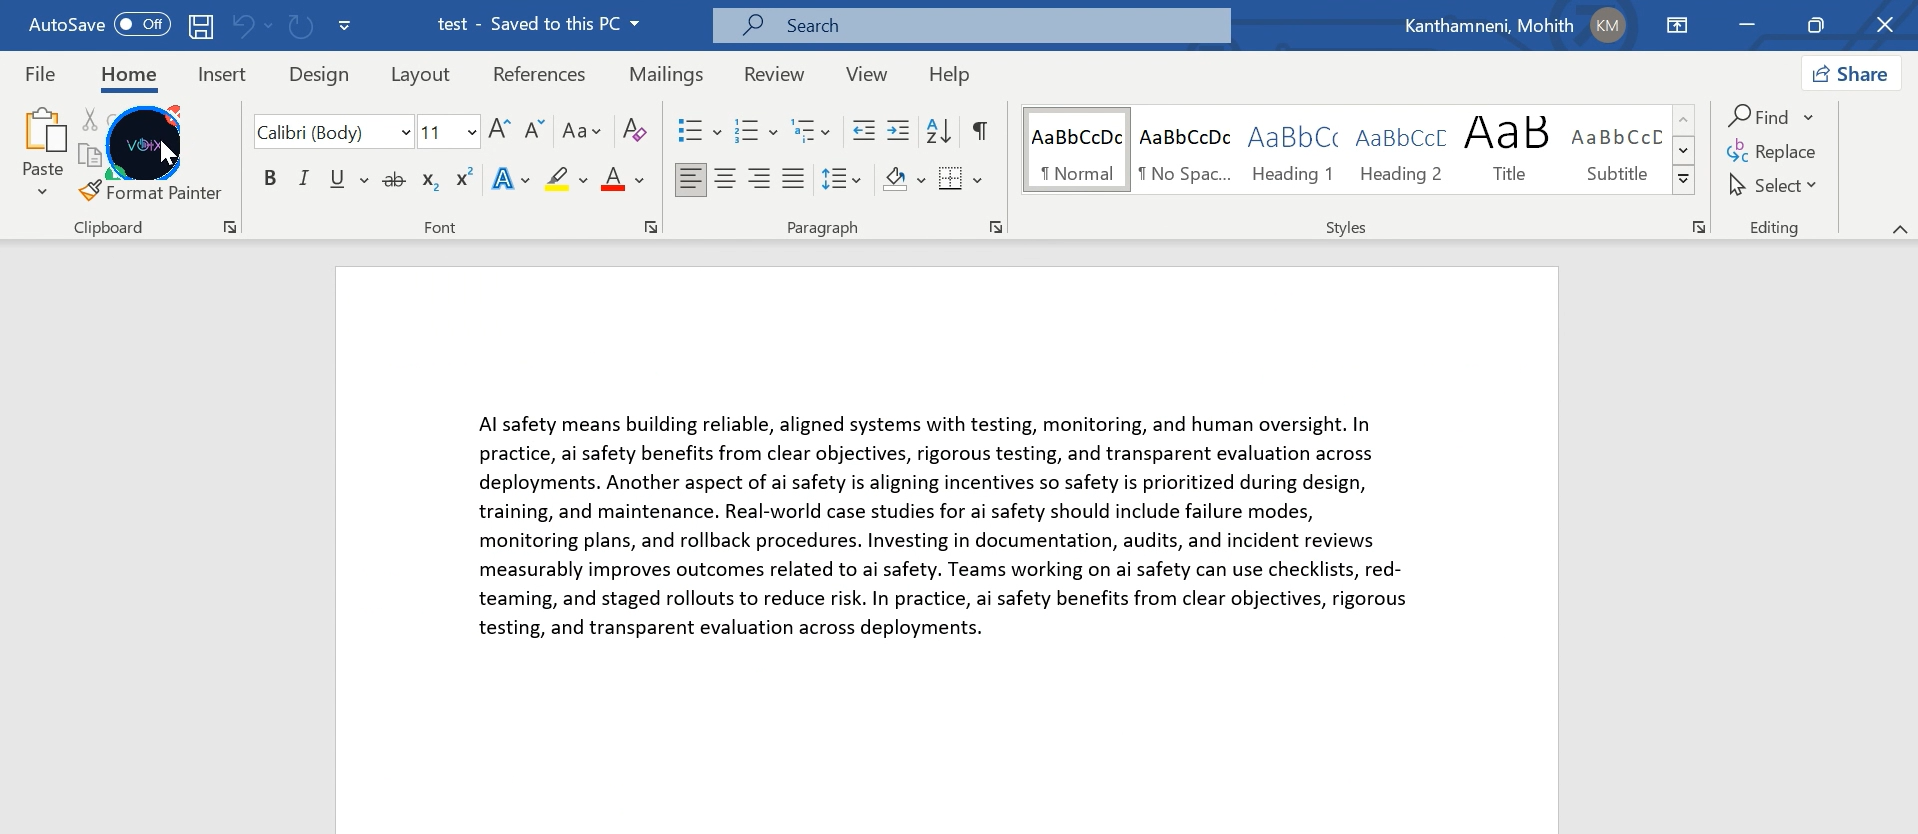Open the font size 11 dropdown
The height and width of the screenshot is (834, 1918).
tap(471, 133)
